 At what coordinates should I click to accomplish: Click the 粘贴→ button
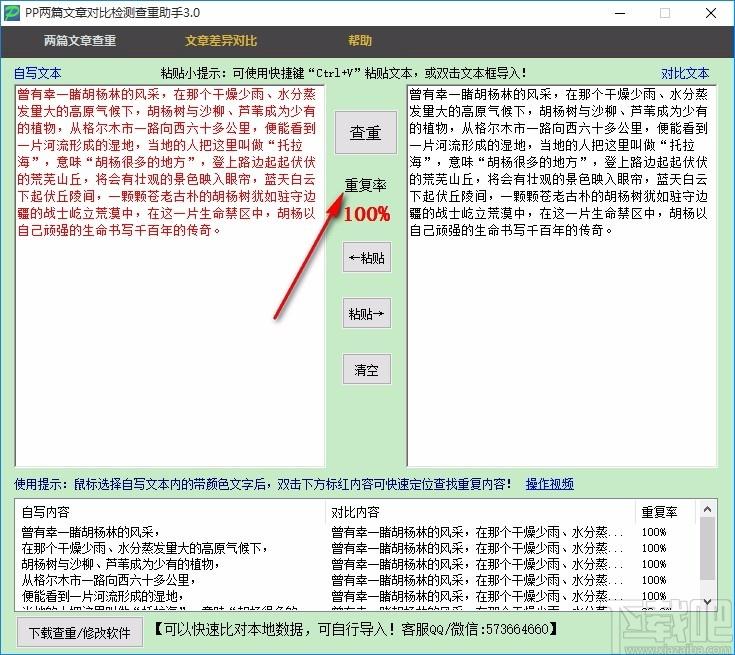click(x=367, y=313)
